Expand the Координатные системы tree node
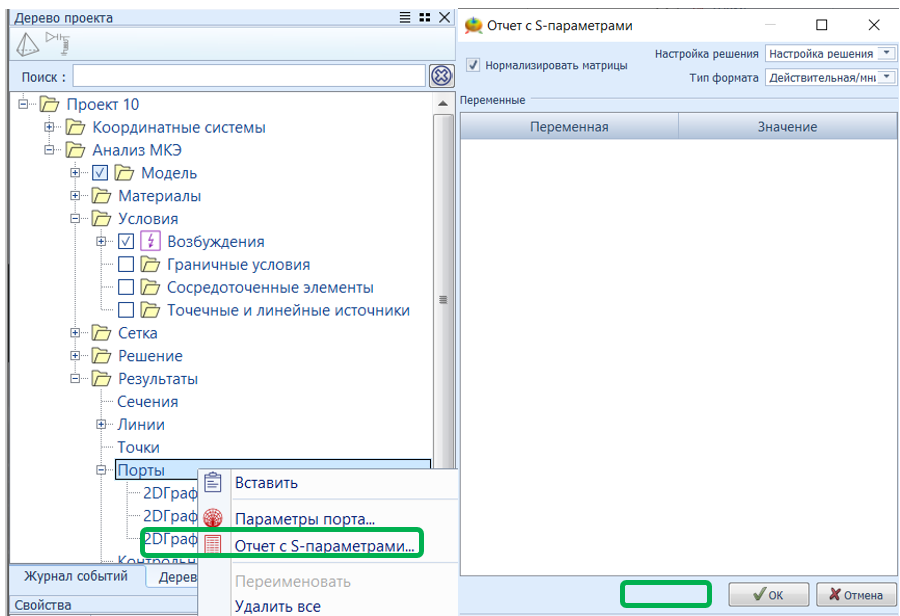 [x=49, y=127]
